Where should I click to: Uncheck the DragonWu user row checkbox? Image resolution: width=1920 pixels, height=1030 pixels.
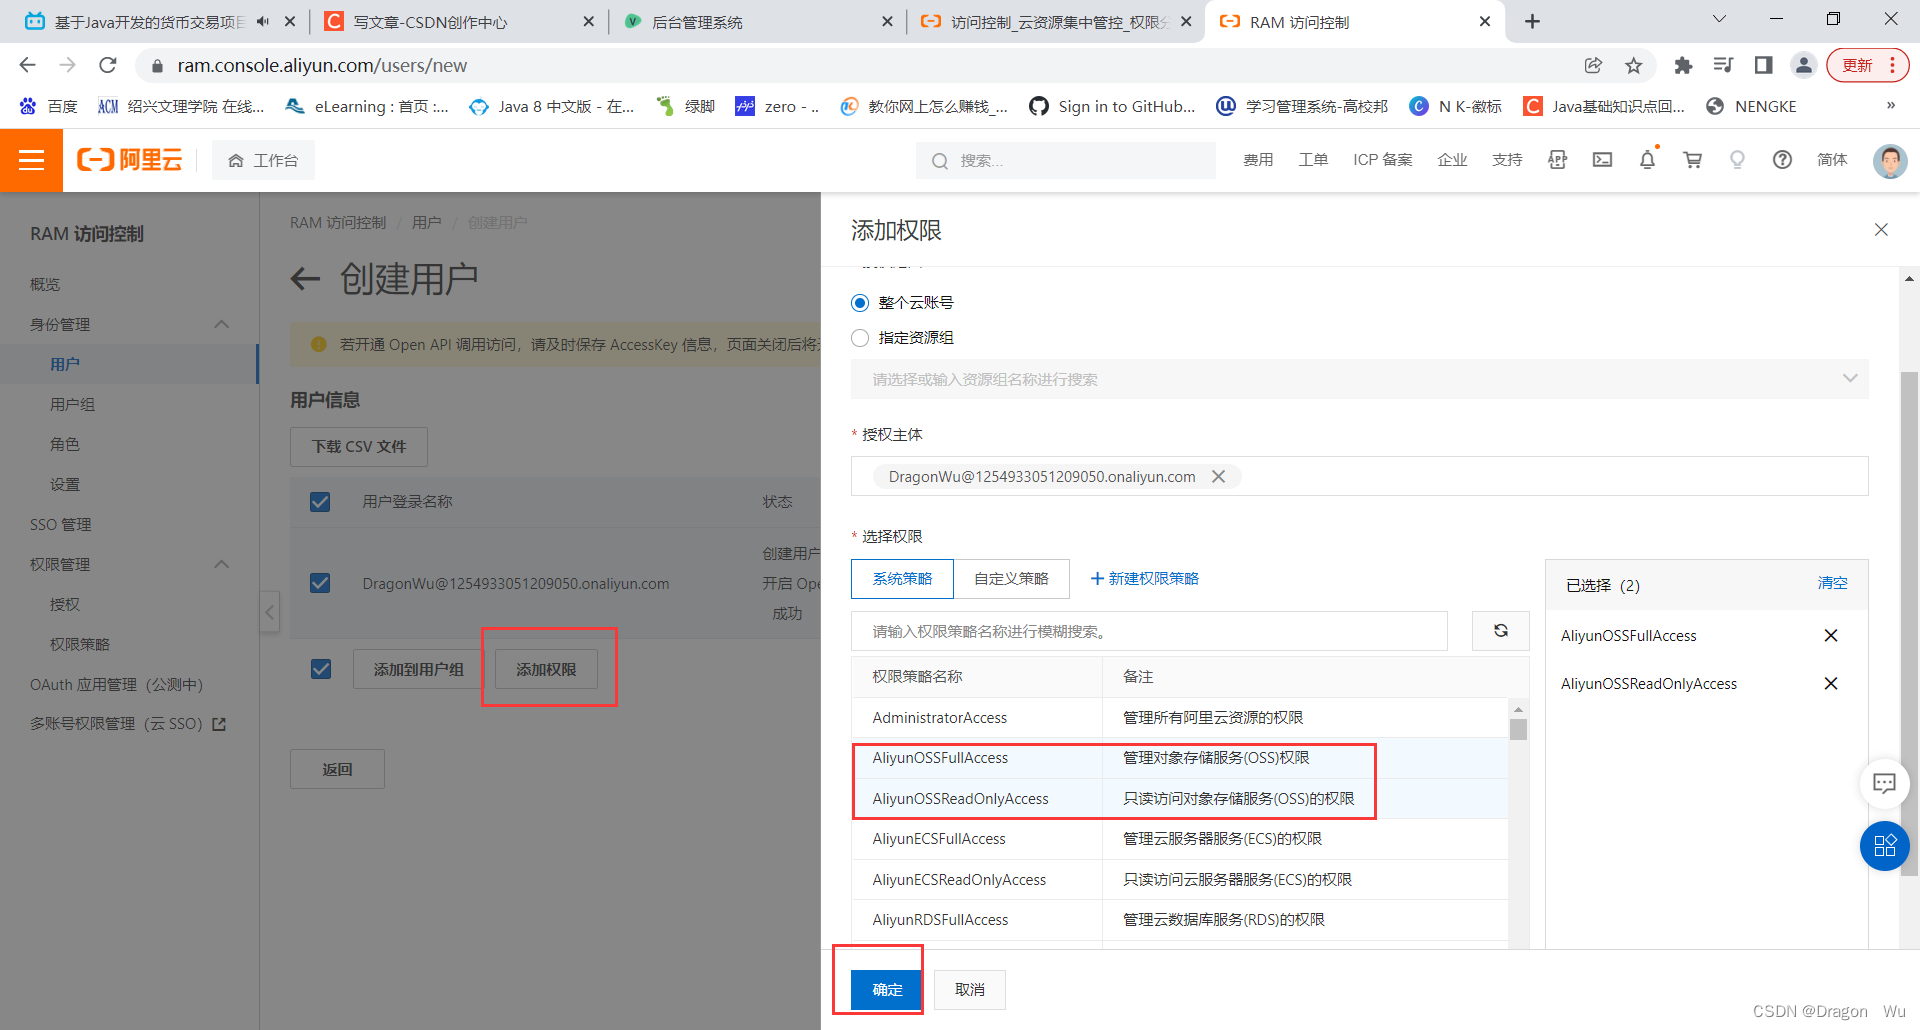coord(320,583)
